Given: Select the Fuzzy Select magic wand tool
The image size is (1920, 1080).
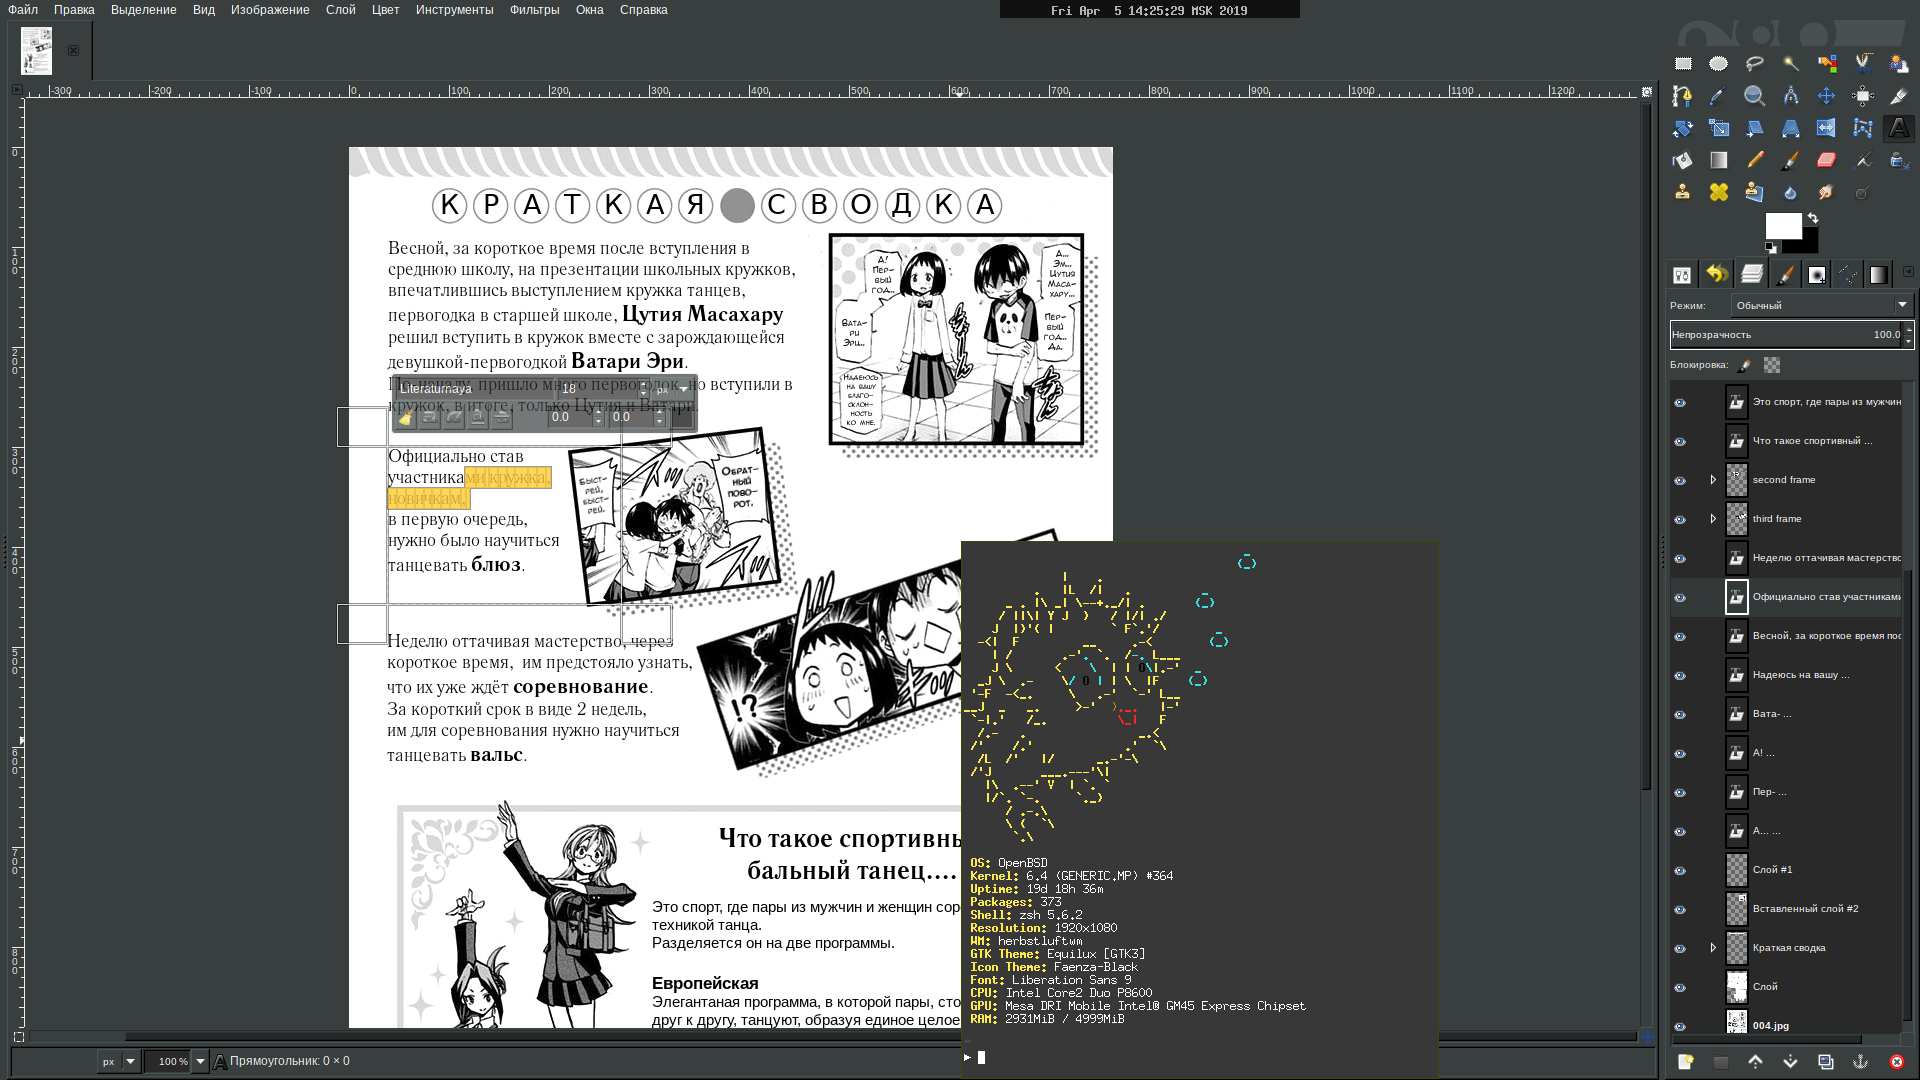Looking at the screenshot, I should point(1790,63).
